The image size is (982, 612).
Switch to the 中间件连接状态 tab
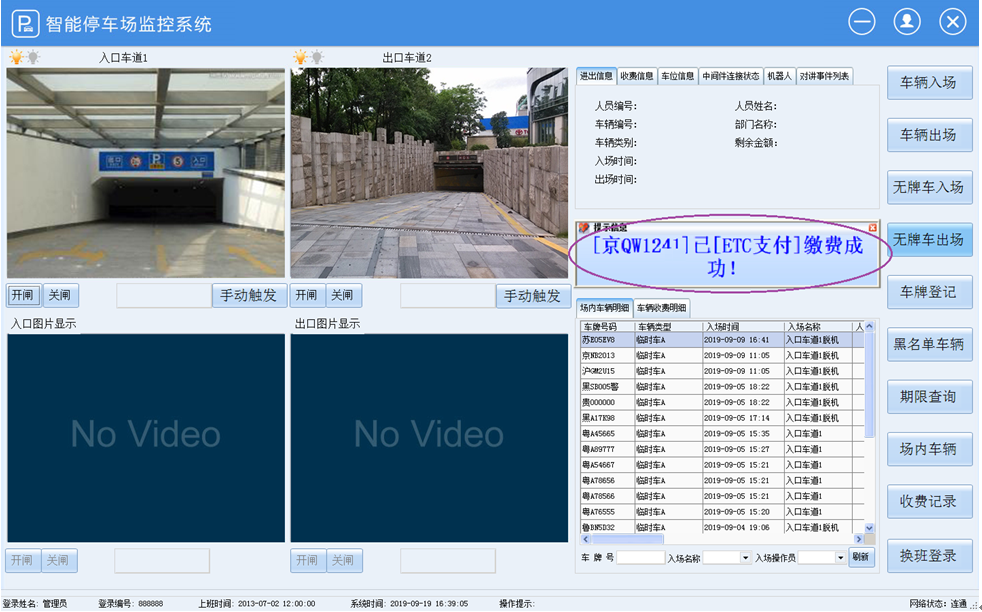point(731,76)
